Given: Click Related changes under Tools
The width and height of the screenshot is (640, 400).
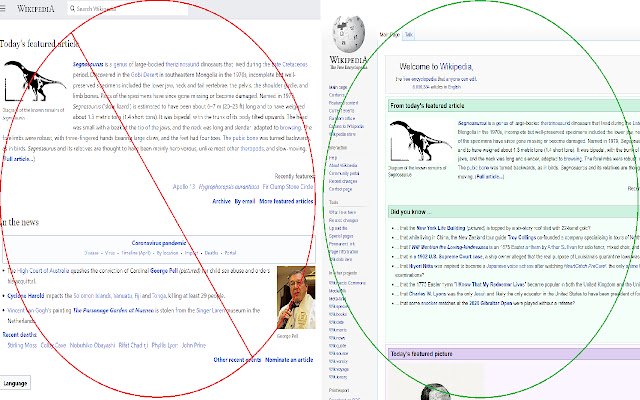Looking at the screenshot, I should coord(343,220).
